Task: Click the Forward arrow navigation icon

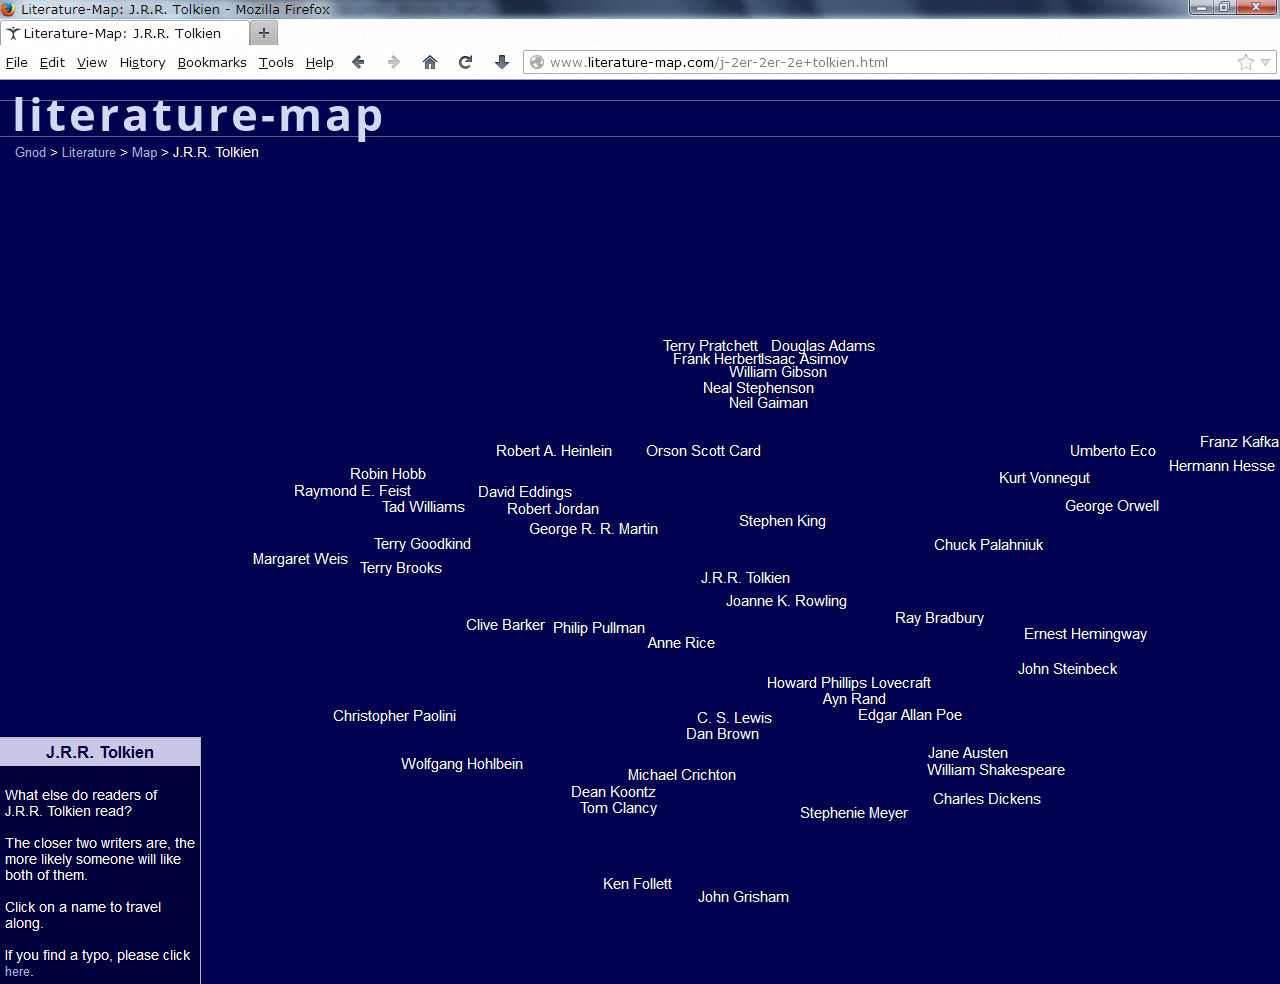Action: (x=394, y=62)
